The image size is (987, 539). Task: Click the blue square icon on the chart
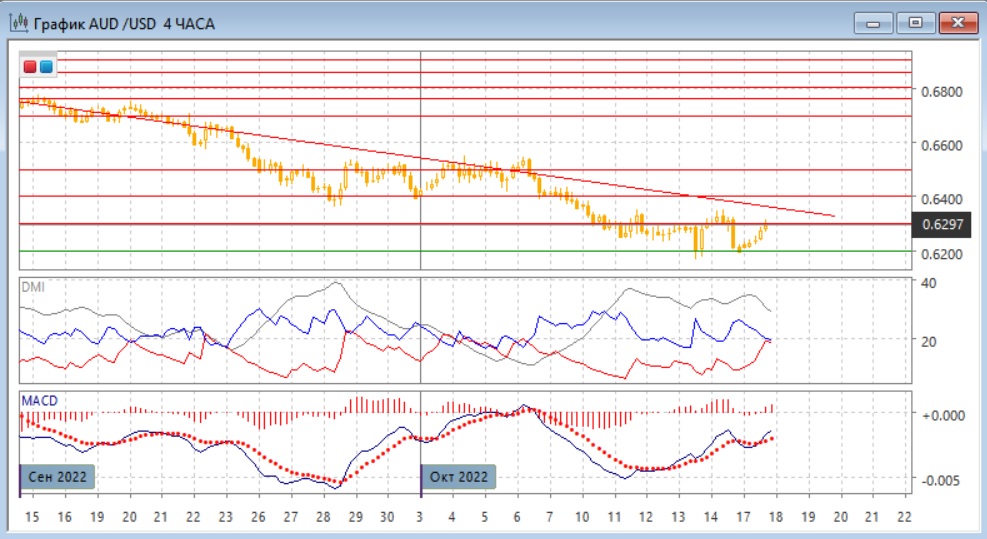46,67
